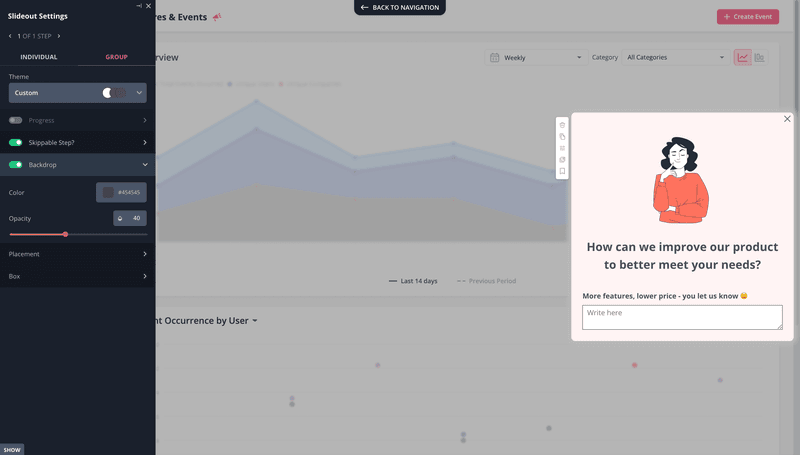Image resolution: width=800 pixels, height=455 pixels.
Task: Click the announcement megaphone icon beside Events
Action: pyautogui.click(x=217, y=17)
